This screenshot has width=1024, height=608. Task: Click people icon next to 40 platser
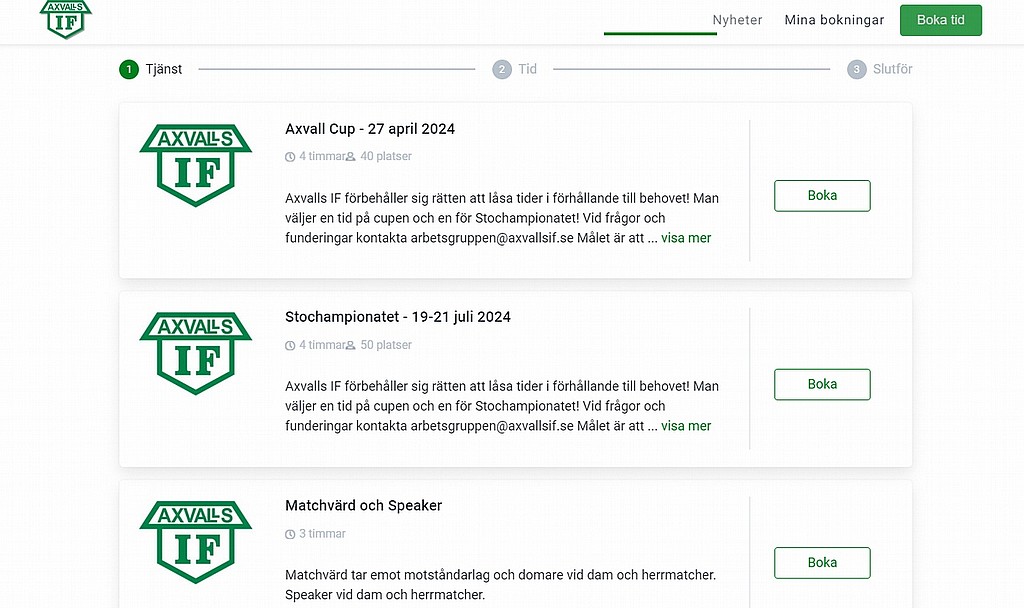pyautogui.click(x=351, y=157)
